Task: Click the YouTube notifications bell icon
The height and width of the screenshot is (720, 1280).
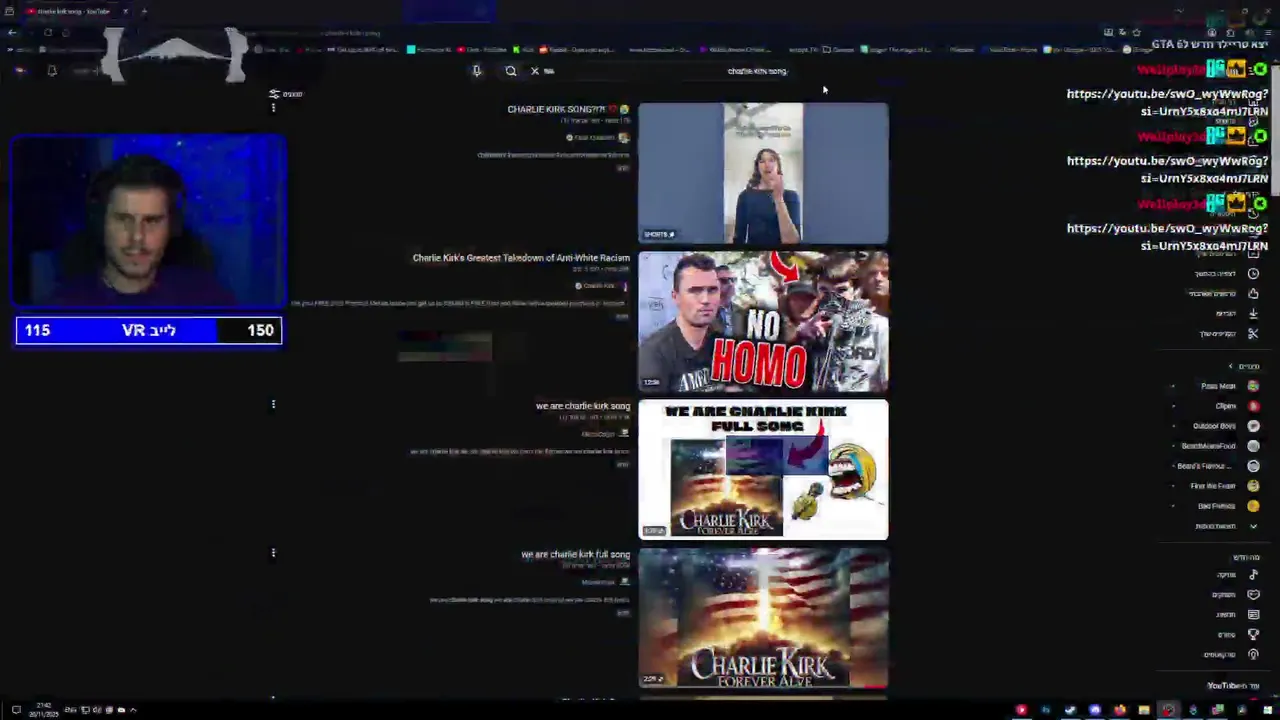Action: [52, 71]
